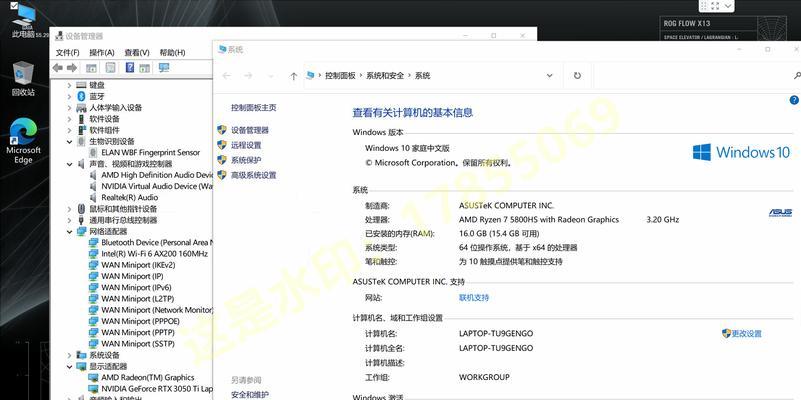The image size is (801, 400).
Task: Select NVIDIA Virtual Audio Device entry
Action: click(x=156, y=186)
